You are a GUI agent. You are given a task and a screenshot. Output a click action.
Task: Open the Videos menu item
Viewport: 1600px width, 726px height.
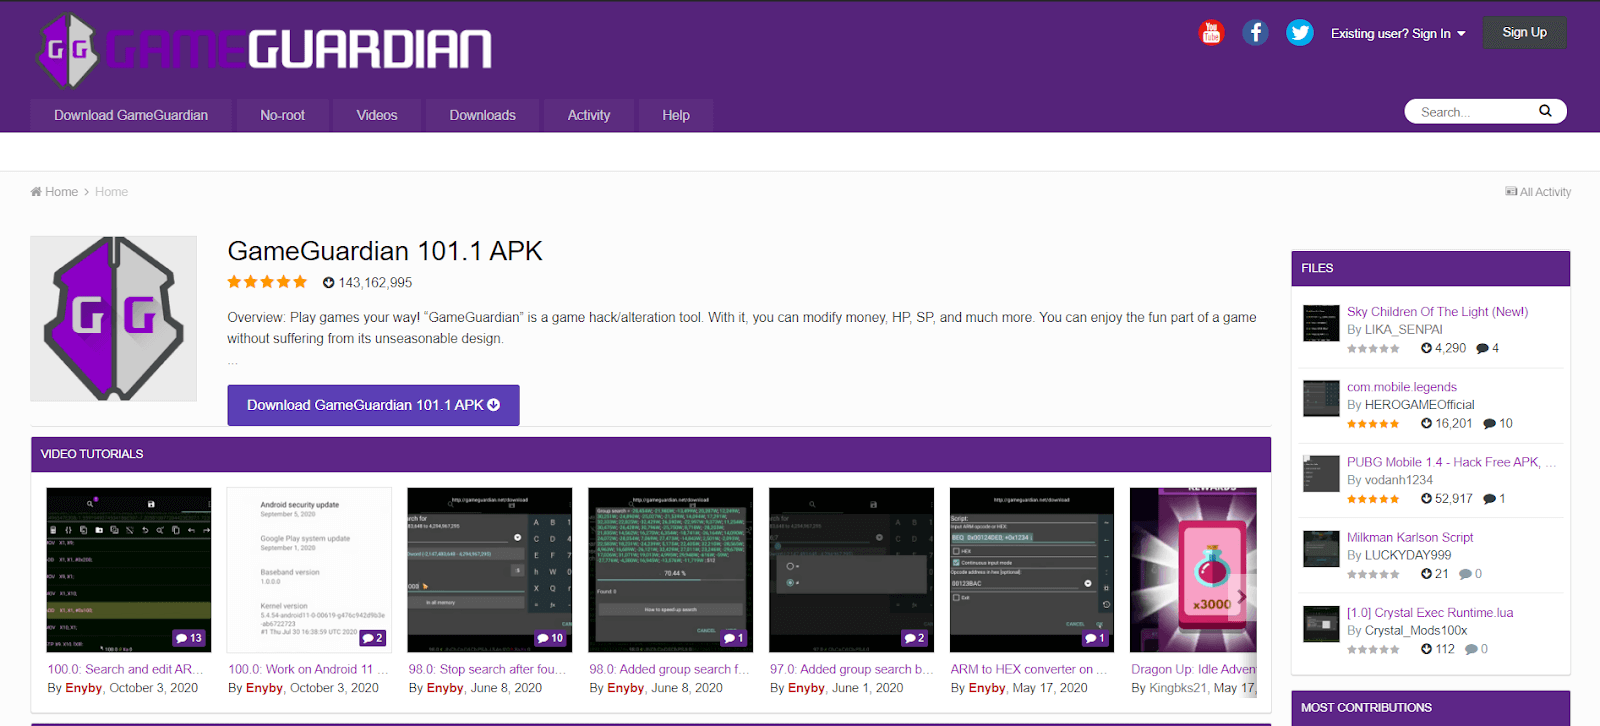(377, 115)
